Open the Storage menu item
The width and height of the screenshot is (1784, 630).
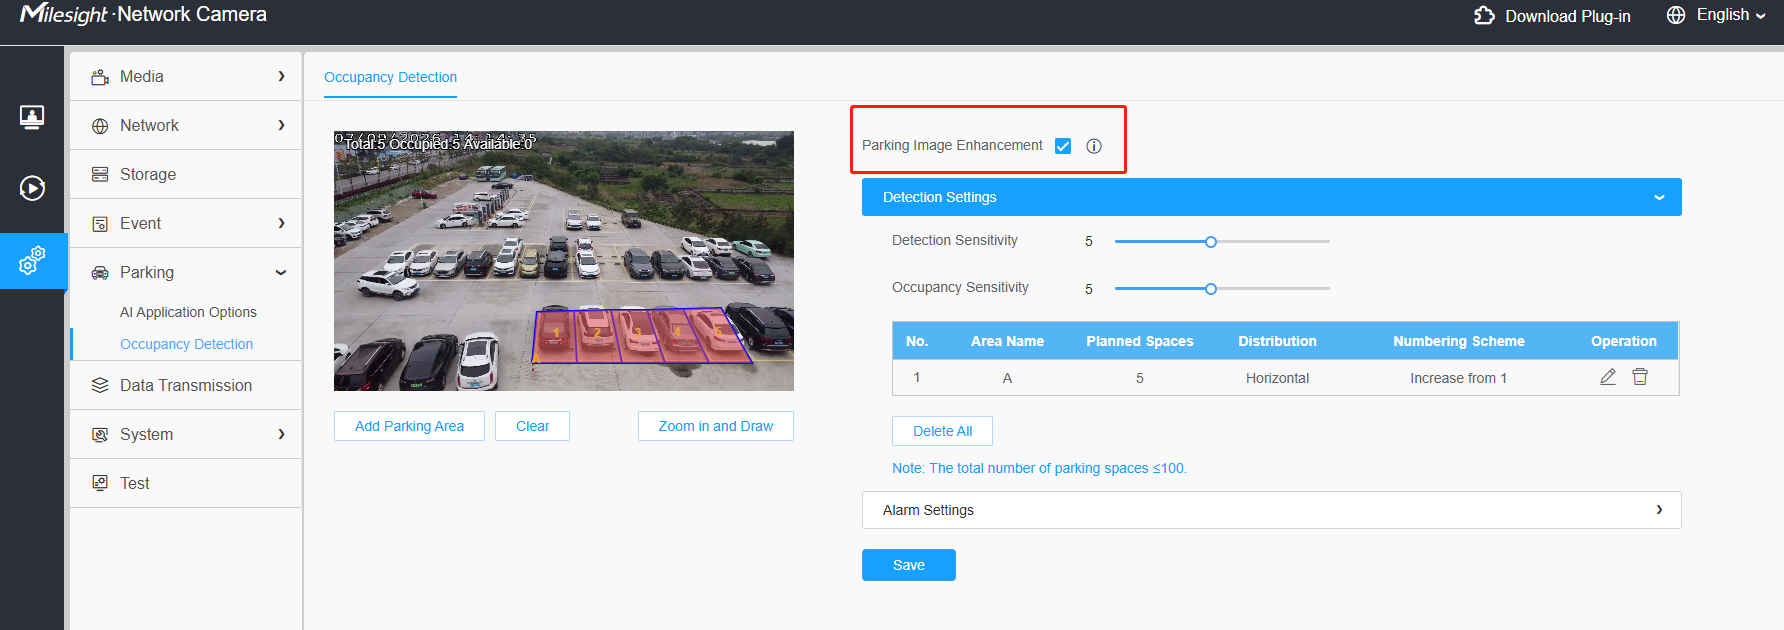tap(186, 174)
